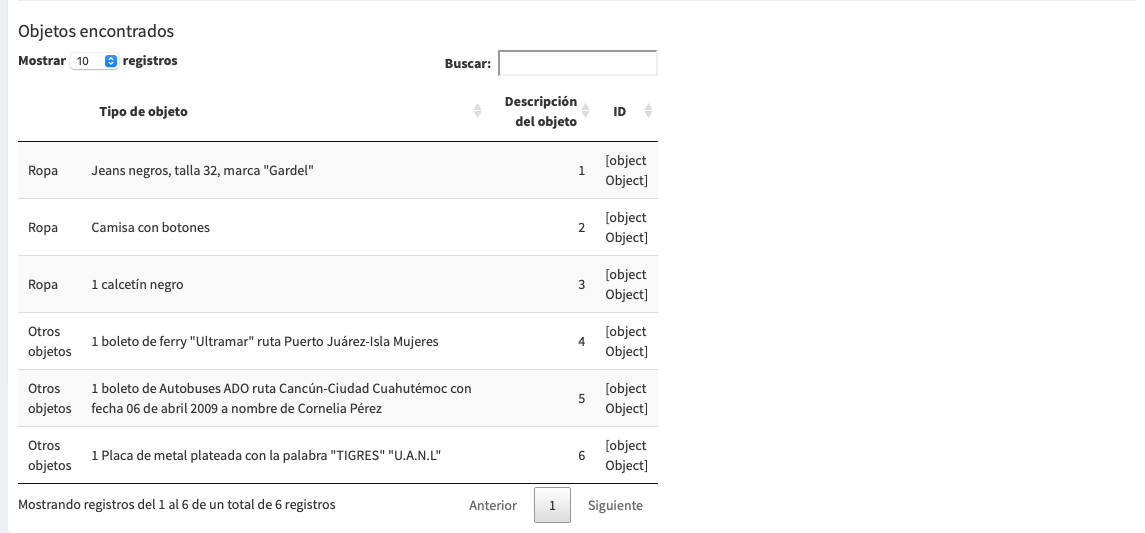Click the ID column header label
The height and width of the screenshot is (533, 1145).
pyautogui.click(x=619, y=112)
